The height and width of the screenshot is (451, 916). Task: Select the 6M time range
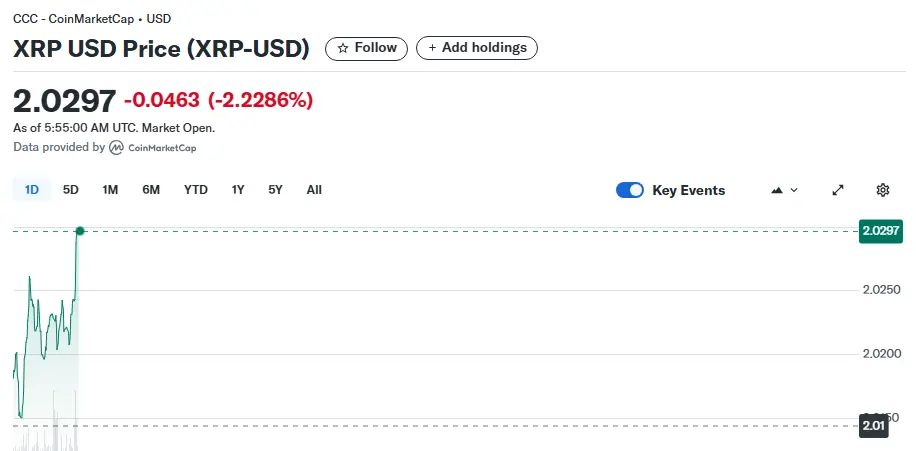151,190
